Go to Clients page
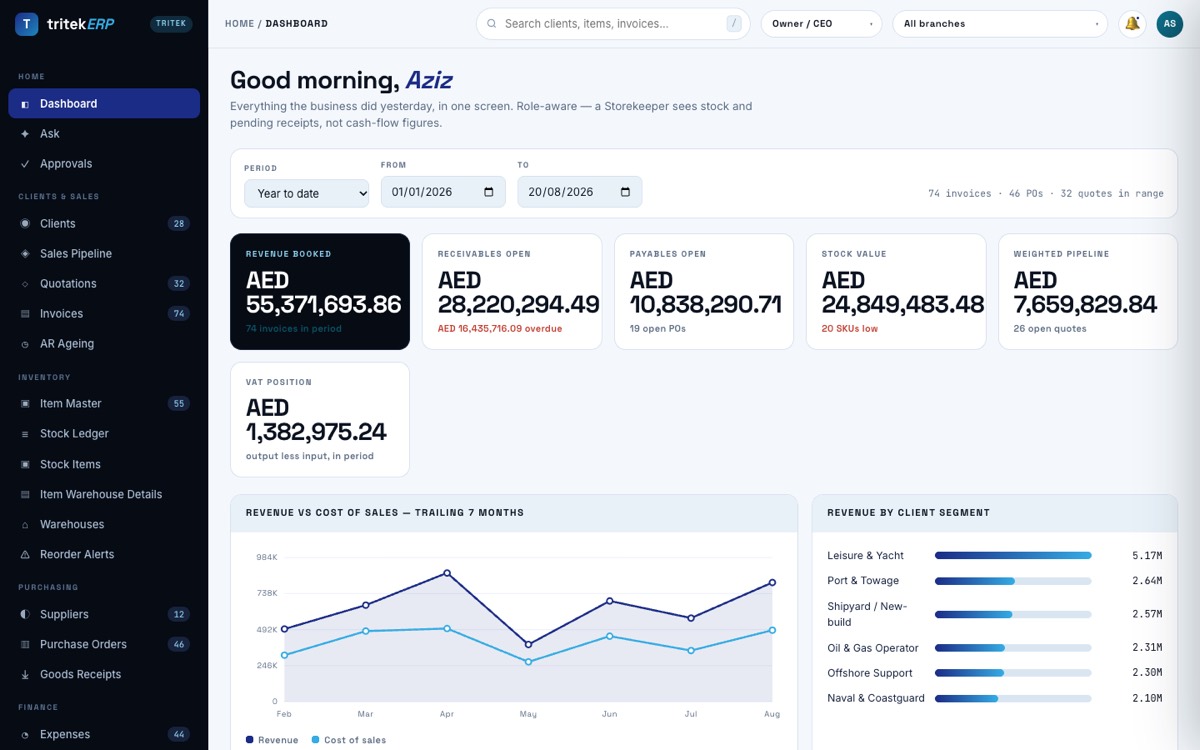 click(104, 224)
